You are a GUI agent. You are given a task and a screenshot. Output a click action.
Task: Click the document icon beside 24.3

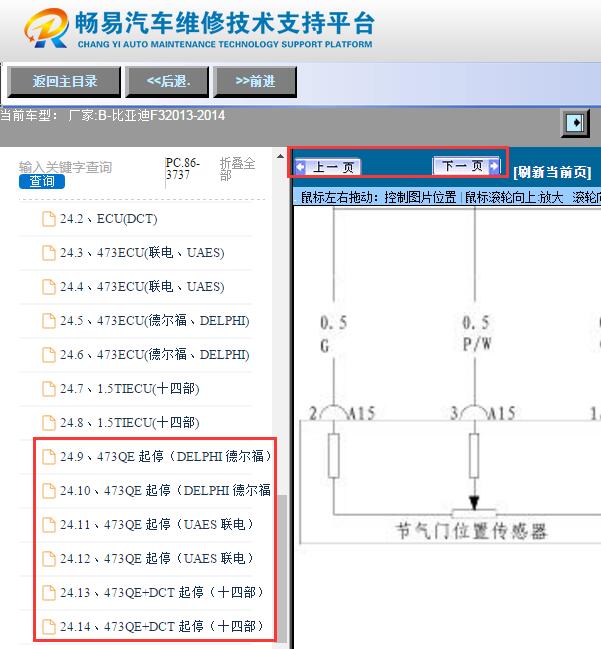[x=49, y=253]
